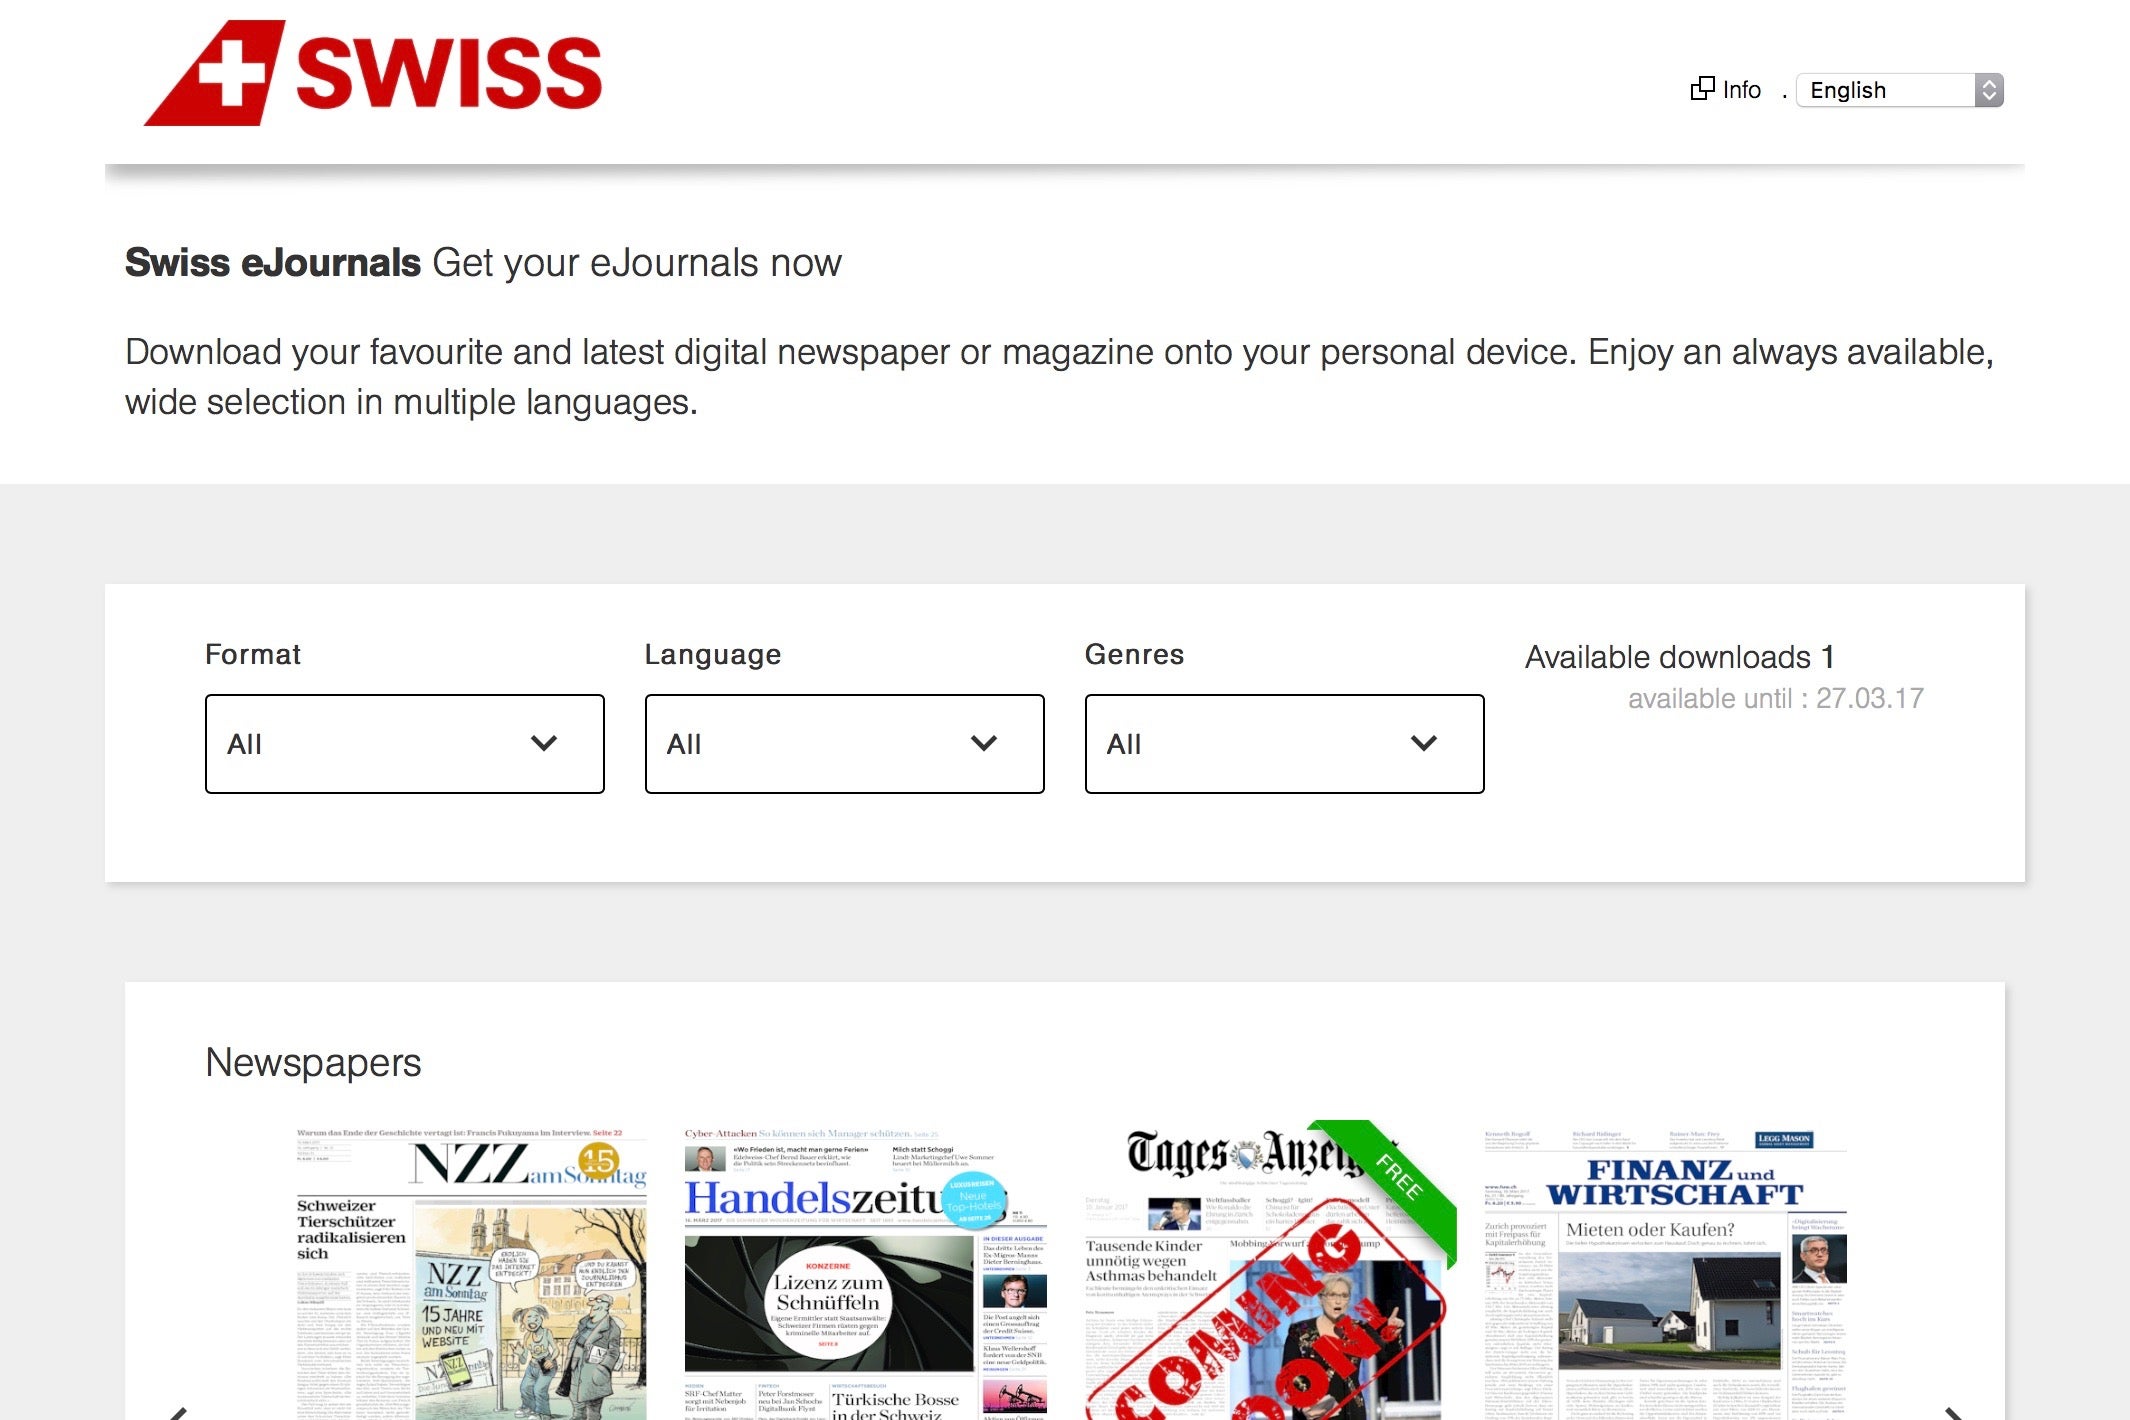2130x1420 pixels.
Task: Click the 'Available downloads 1' text
Action: point(1679,657)
